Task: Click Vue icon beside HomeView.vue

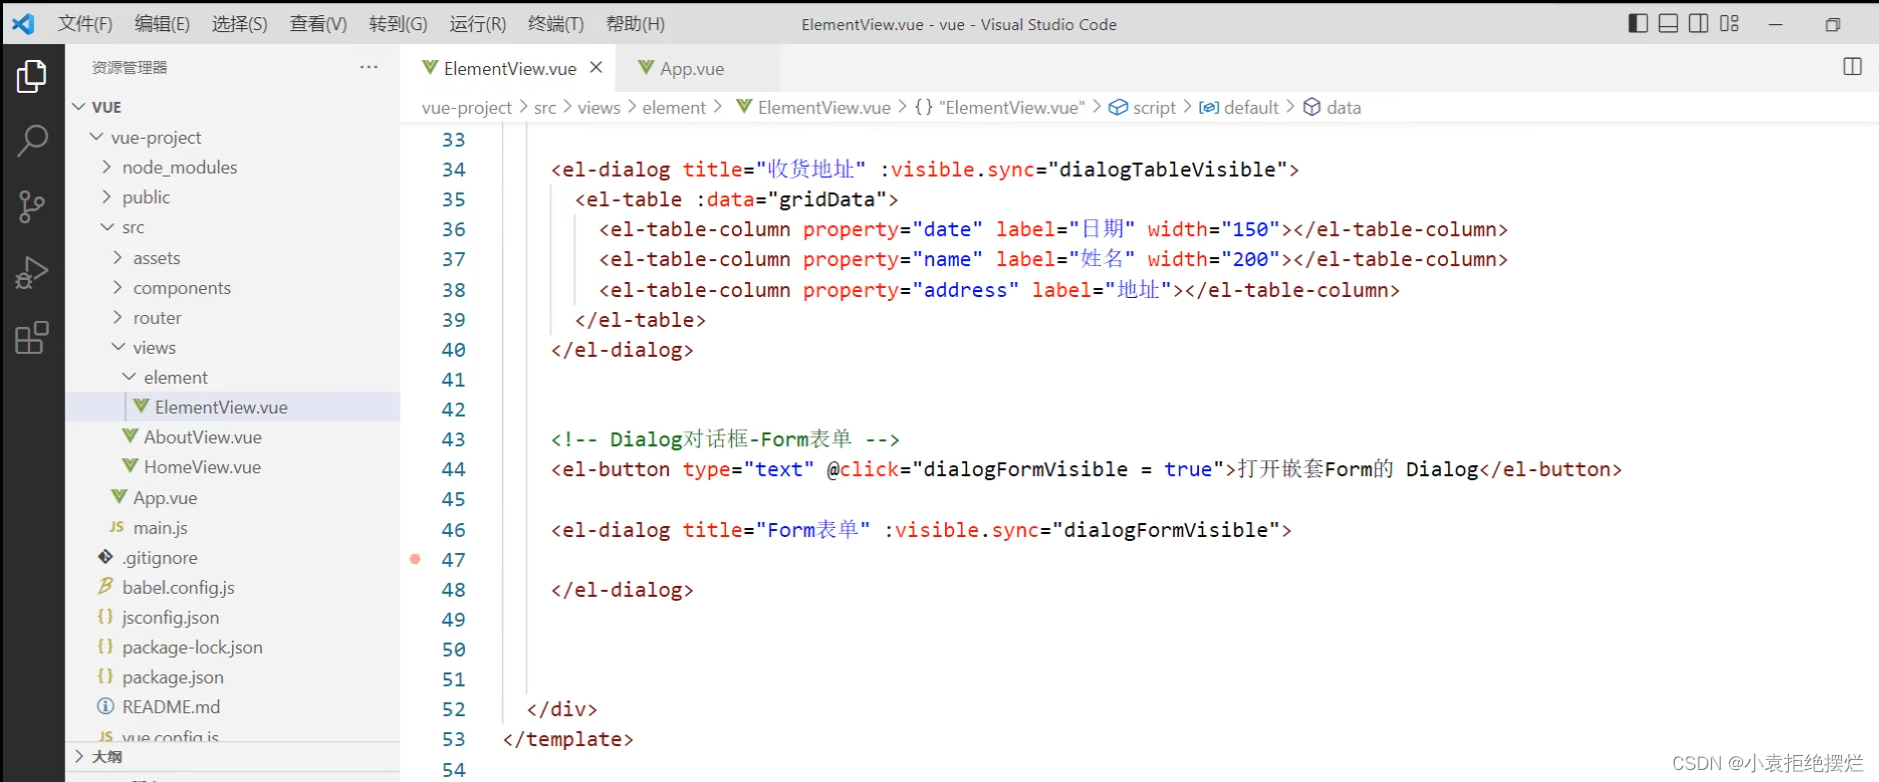Action: click(130, 466)
